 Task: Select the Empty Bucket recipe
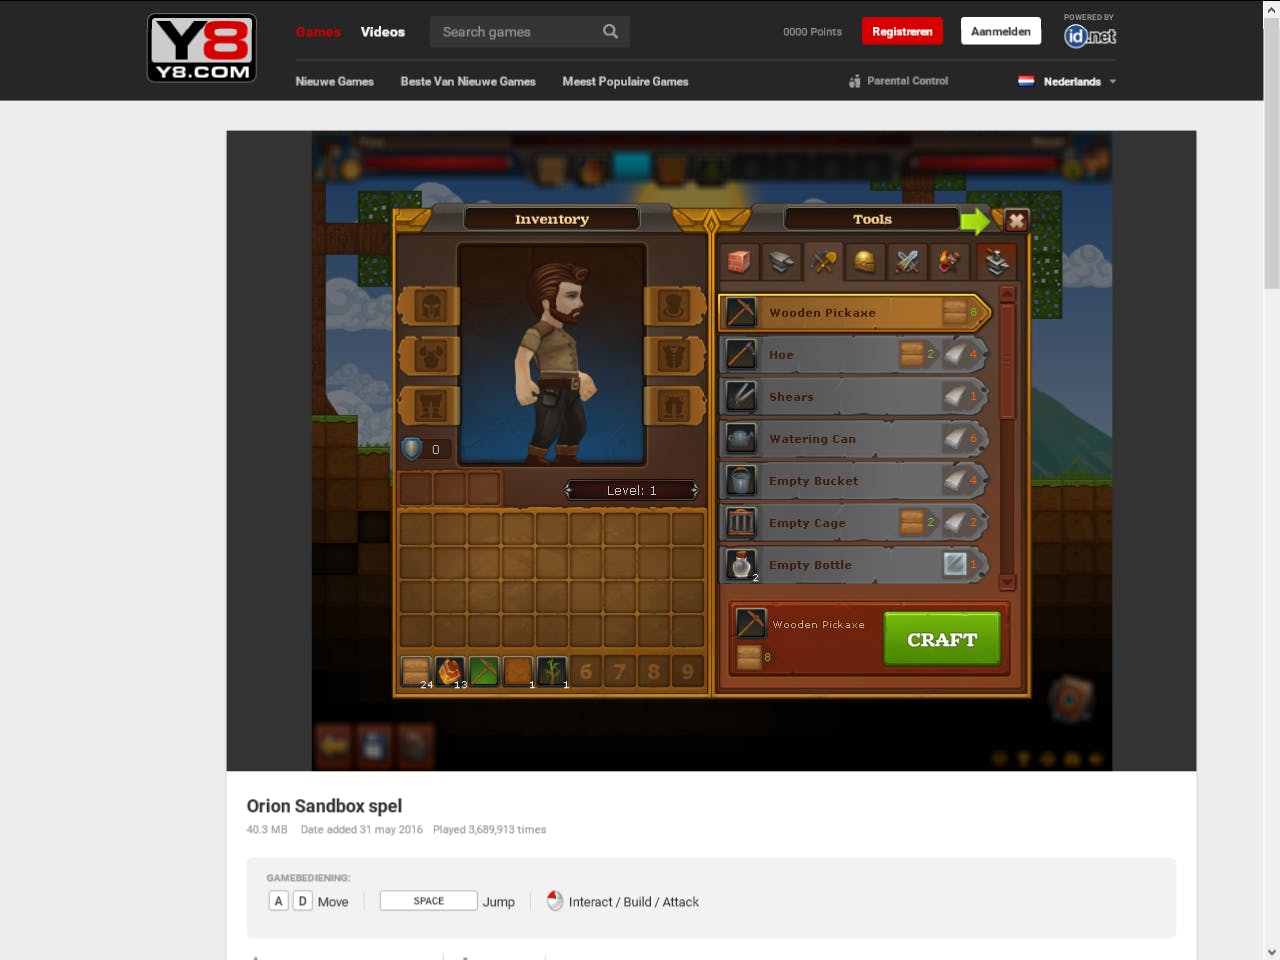[850, 480]
